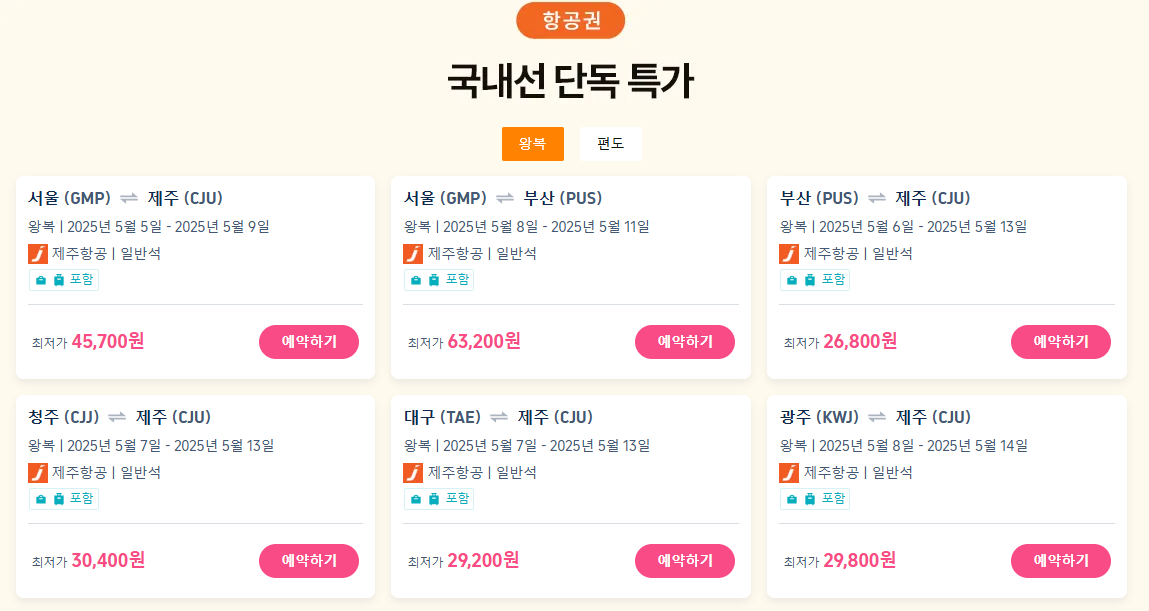Toggle the 포함 baggage badge on Busan–Jeju card
This screenshot has height=611, width=1149.
pyautogui.click(x=813, y=280)
